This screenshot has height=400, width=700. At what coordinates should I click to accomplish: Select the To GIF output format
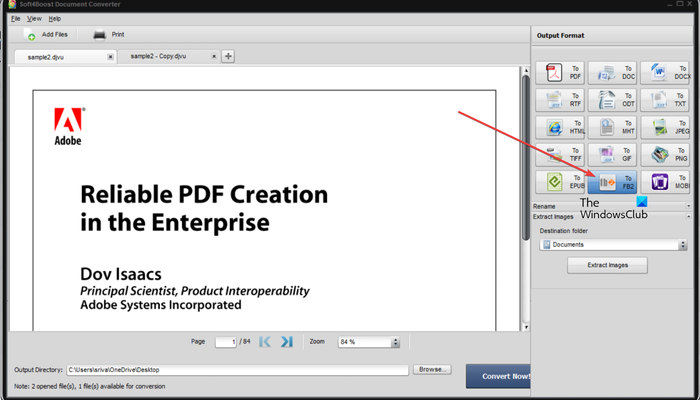tap(612, 155)
